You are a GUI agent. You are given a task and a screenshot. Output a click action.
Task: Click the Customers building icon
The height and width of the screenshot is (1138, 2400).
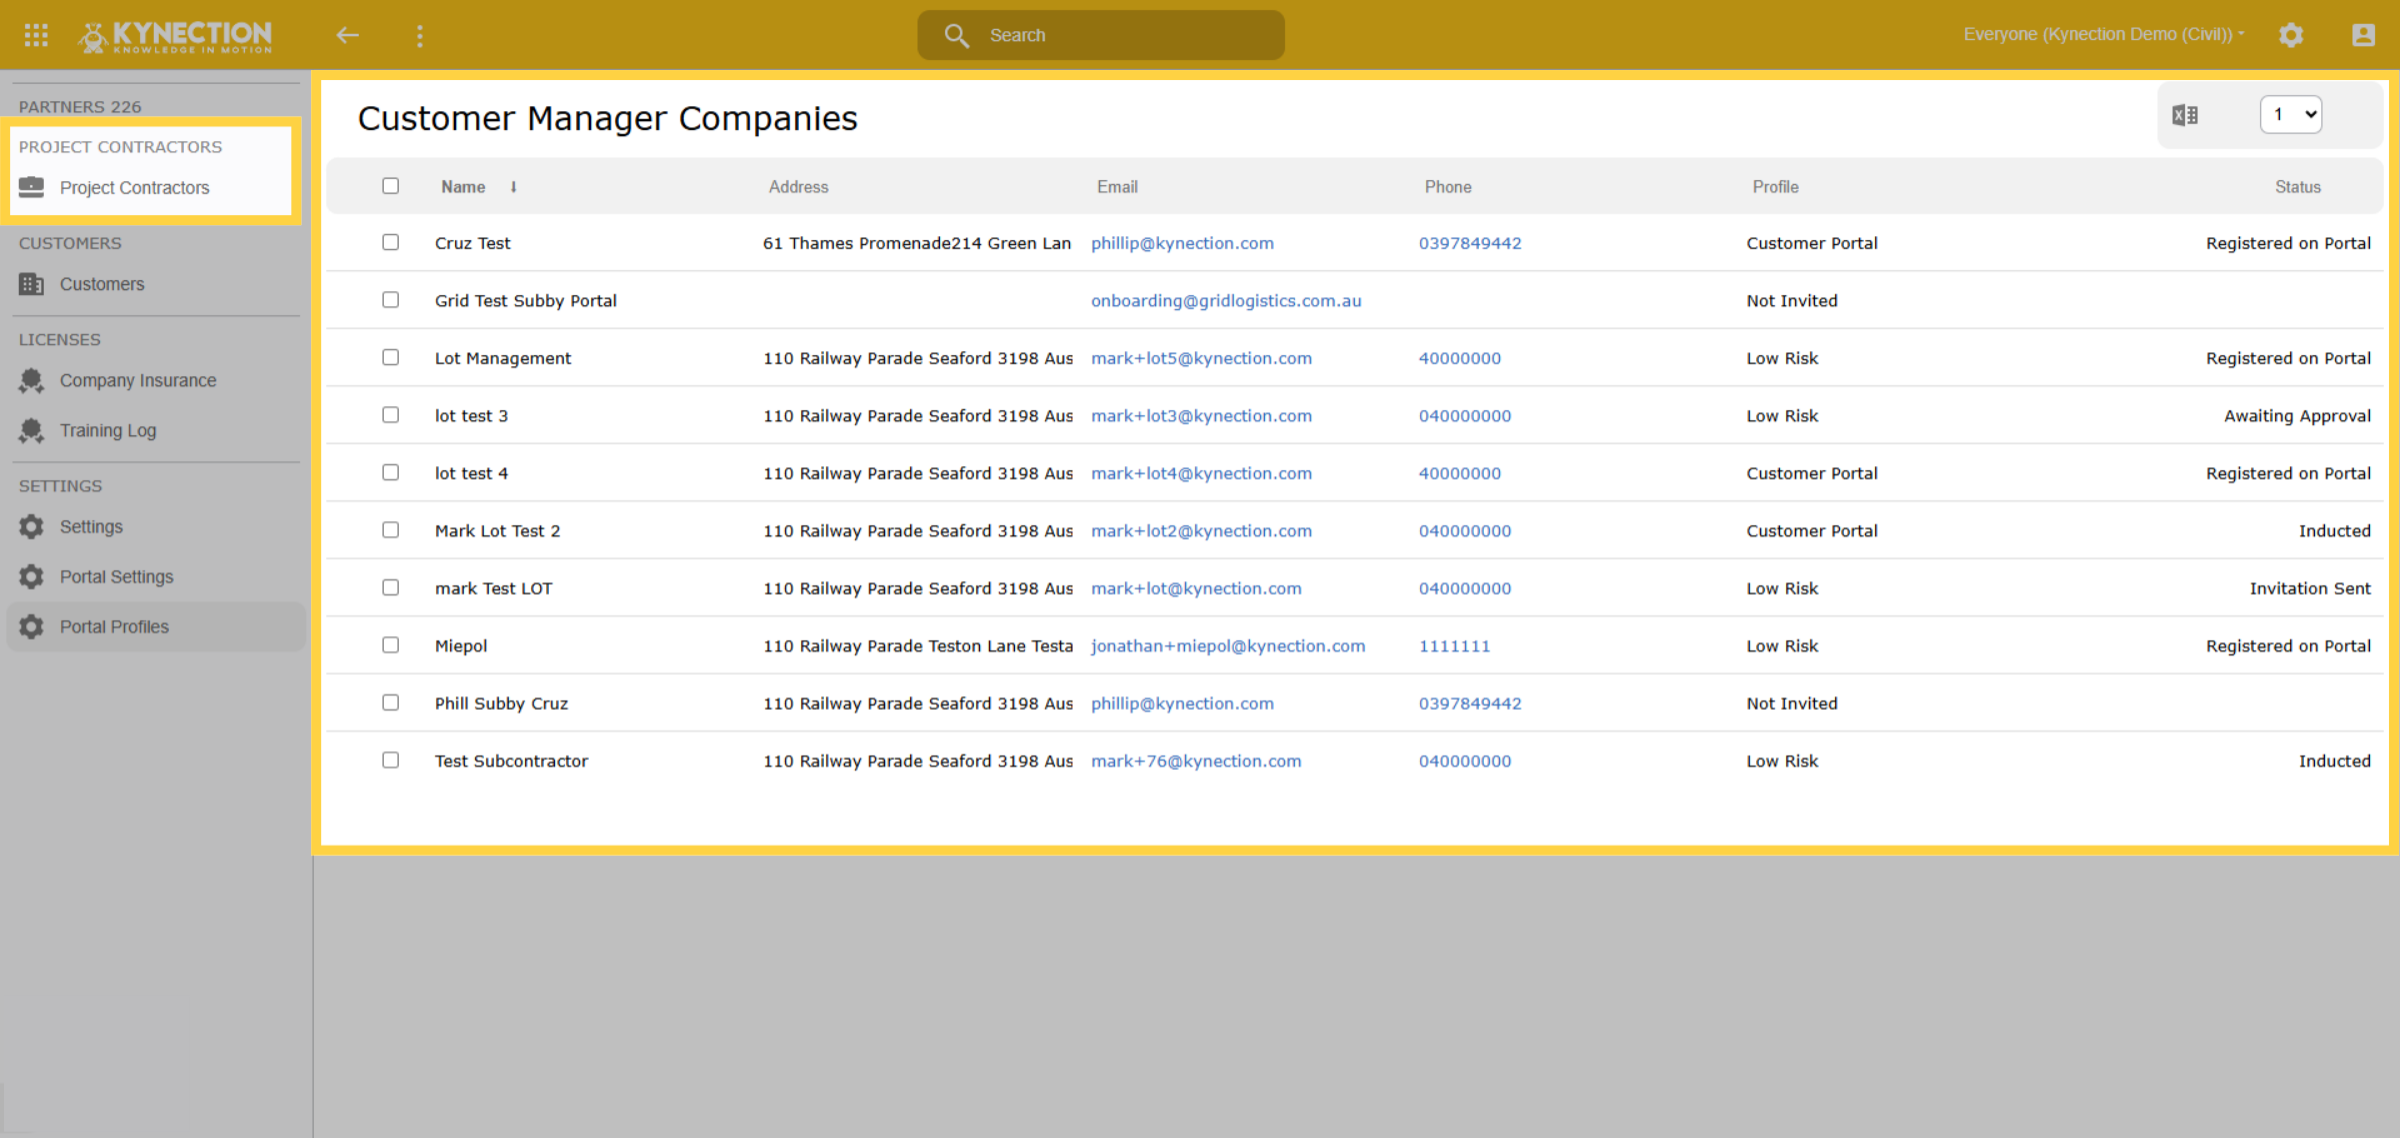(x=31, y=284)
